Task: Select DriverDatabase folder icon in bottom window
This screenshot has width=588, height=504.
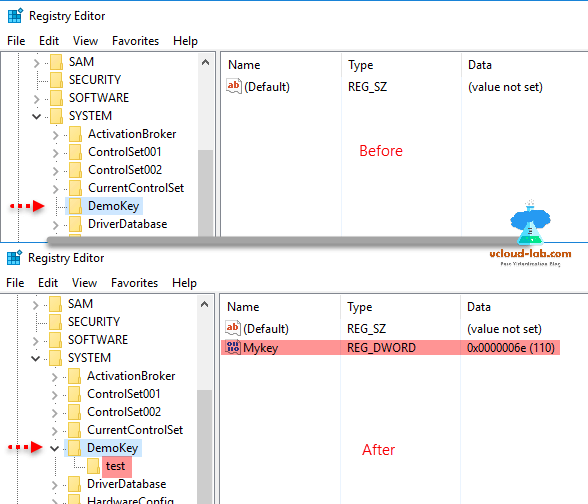Action: point(75,484)
